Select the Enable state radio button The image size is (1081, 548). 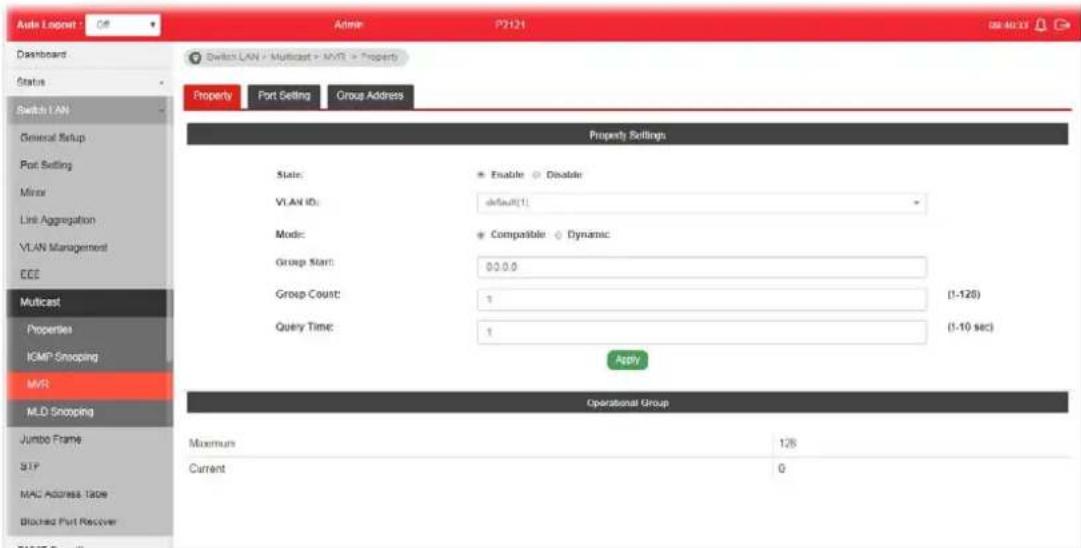pos(479,175)
